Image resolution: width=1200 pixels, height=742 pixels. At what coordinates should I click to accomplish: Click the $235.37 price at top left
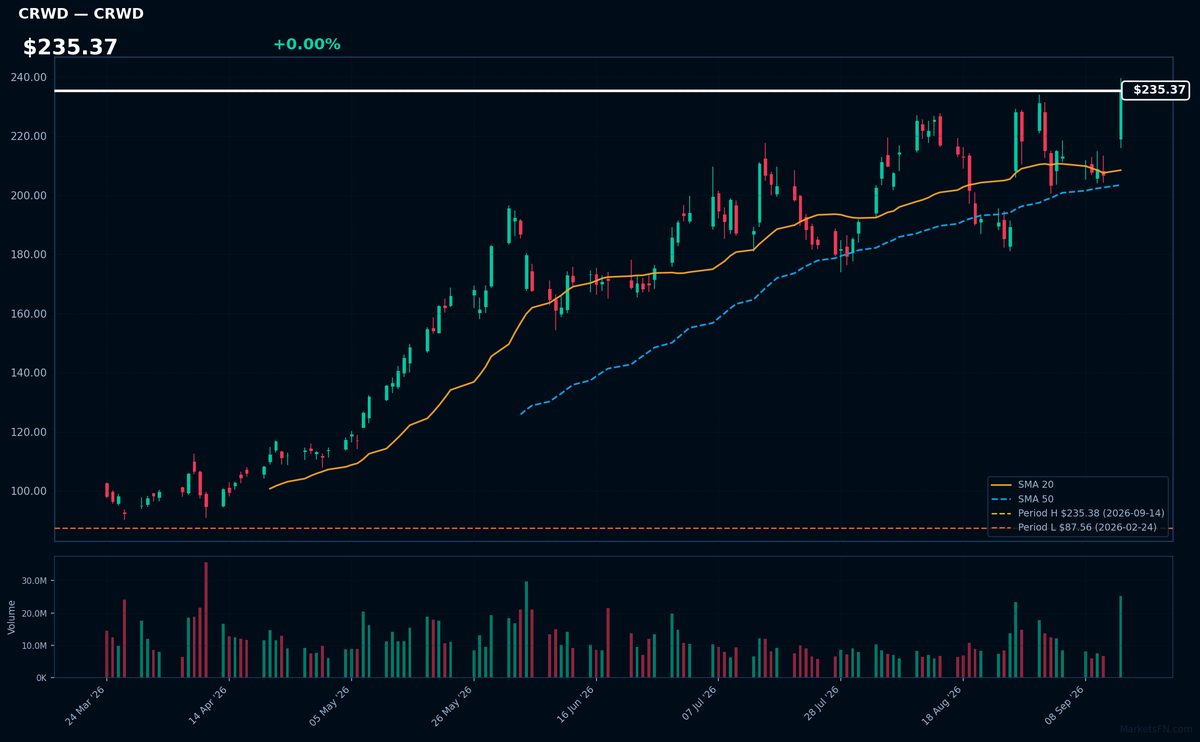pyautogui.click(x=70, y=47)
